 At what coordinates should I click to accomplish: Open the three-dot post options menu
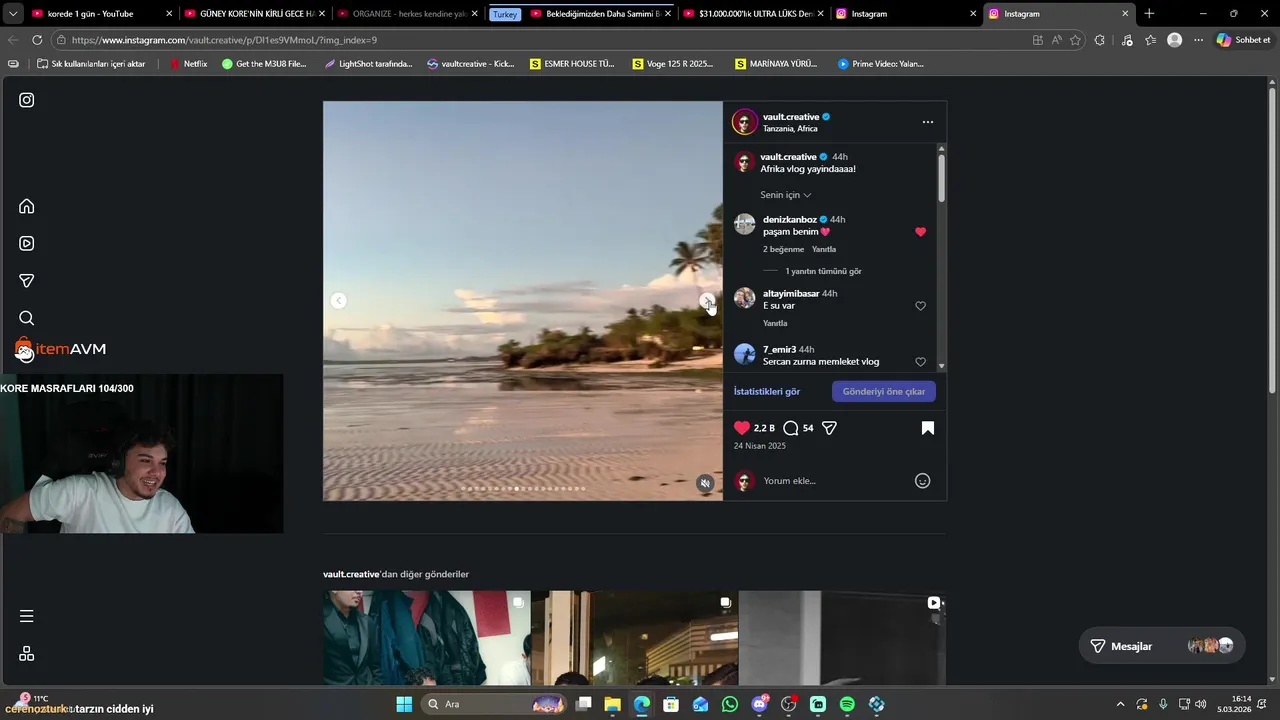(x=928, y=122)
